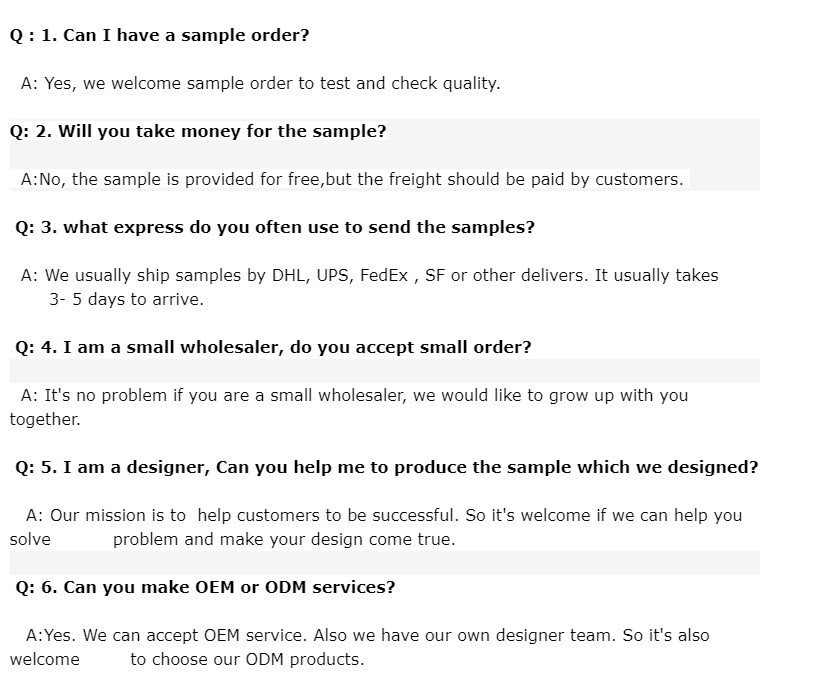The image size is (824, 681).
Task: Click 'to choose our ODM products' text
Action: click(x=247, y=659)
